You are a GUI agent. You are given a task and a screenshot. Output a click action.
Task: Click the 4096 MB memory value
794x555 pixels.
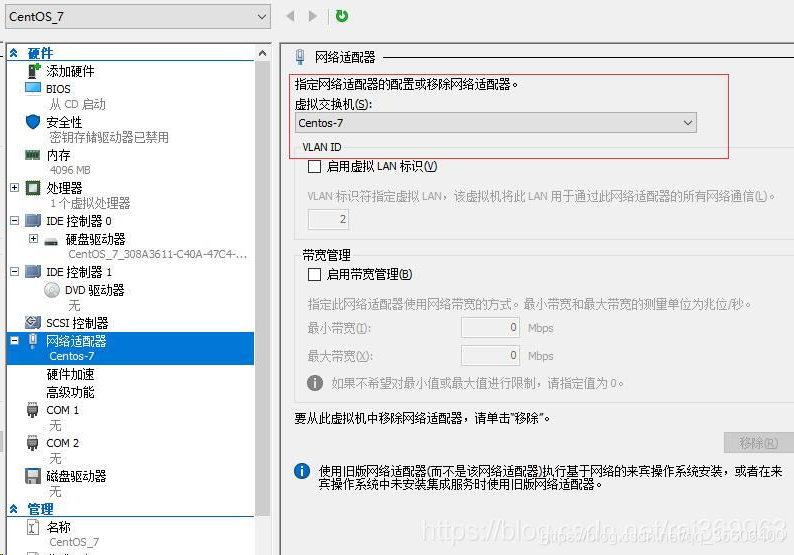(70, 170)
